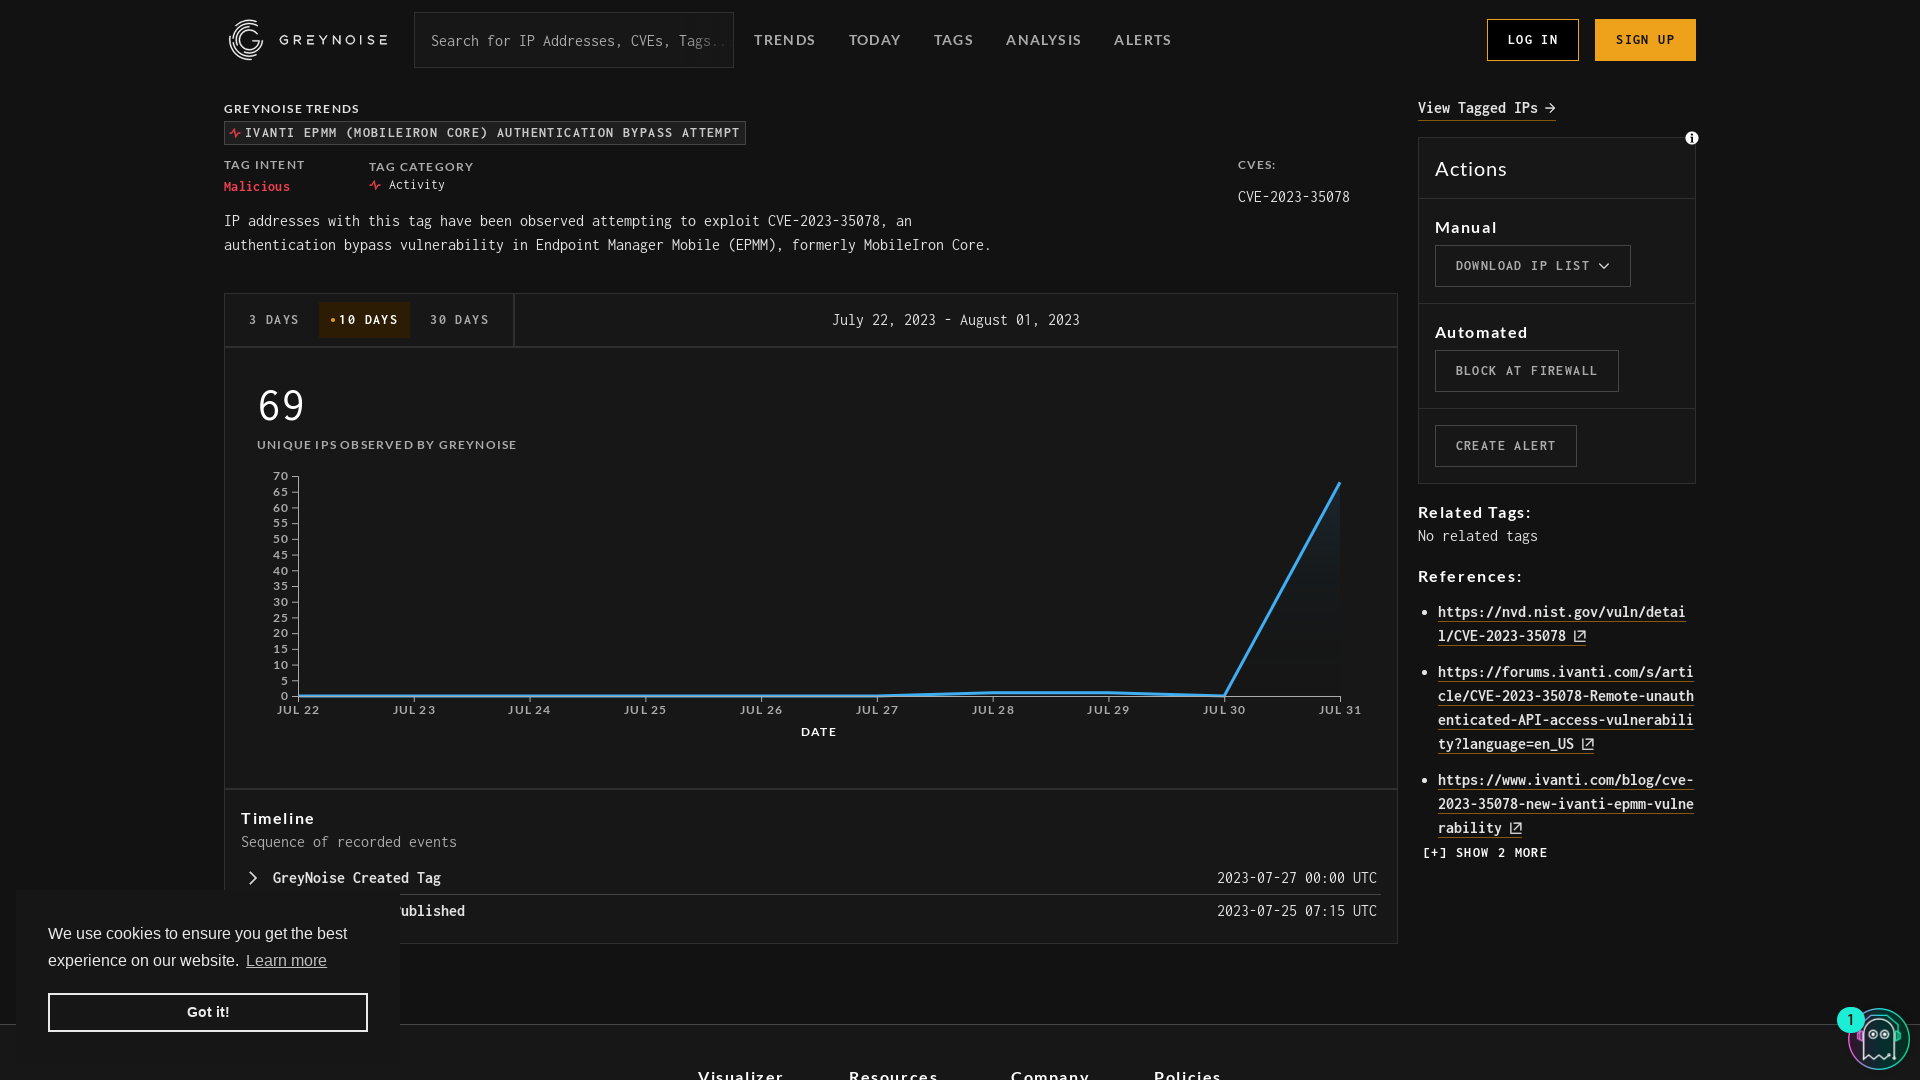Click the 2023-07-27 00:00 UTC timestamp

click(x=1297, y=878)
